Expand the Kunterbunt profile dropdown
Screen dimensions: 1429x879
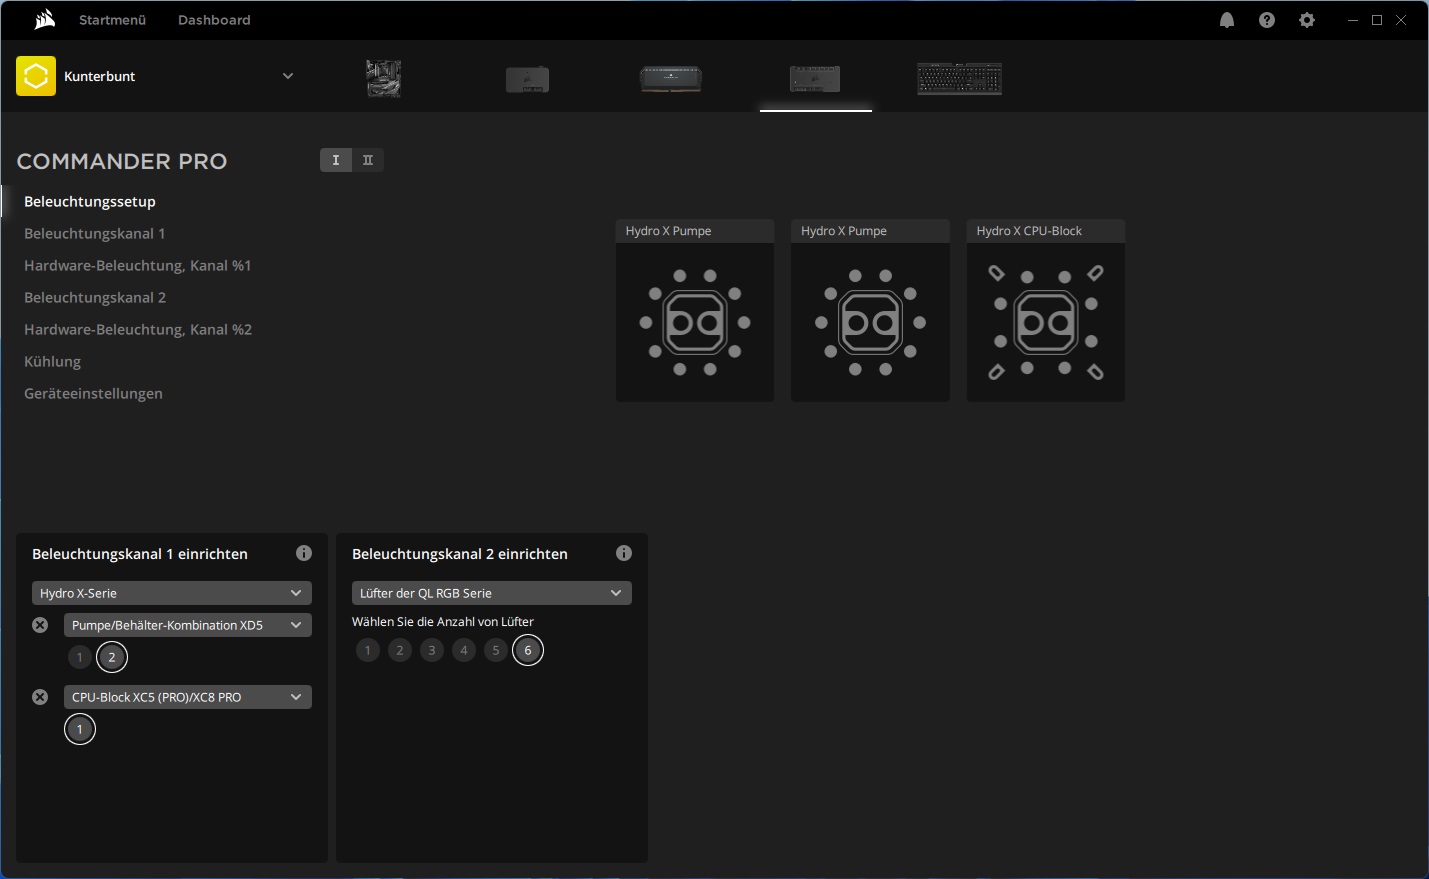pos(288,76)
